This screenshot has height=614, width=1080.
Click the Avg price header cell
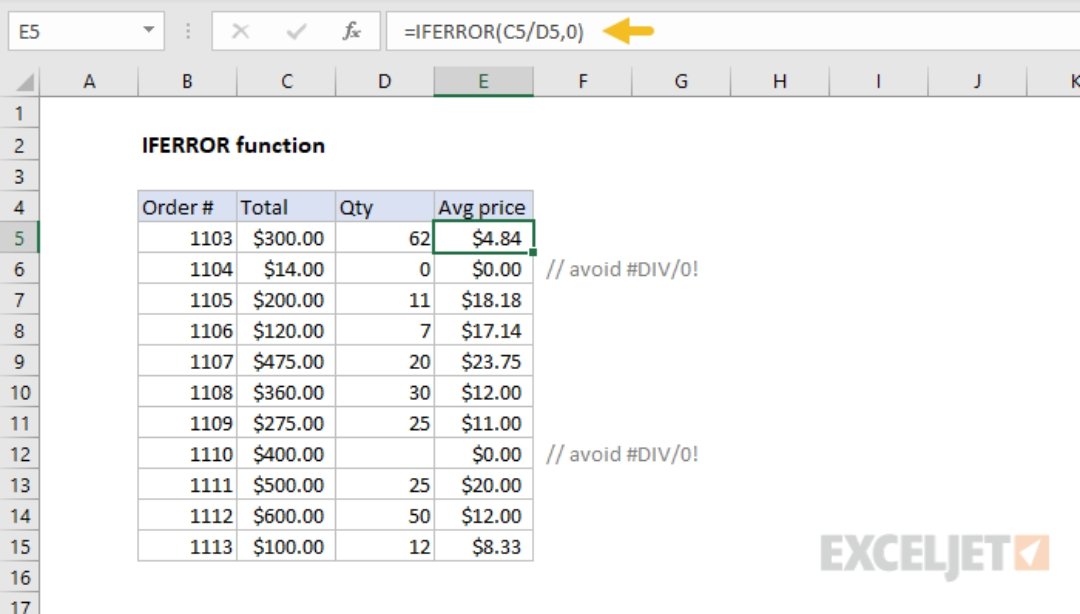483,207
